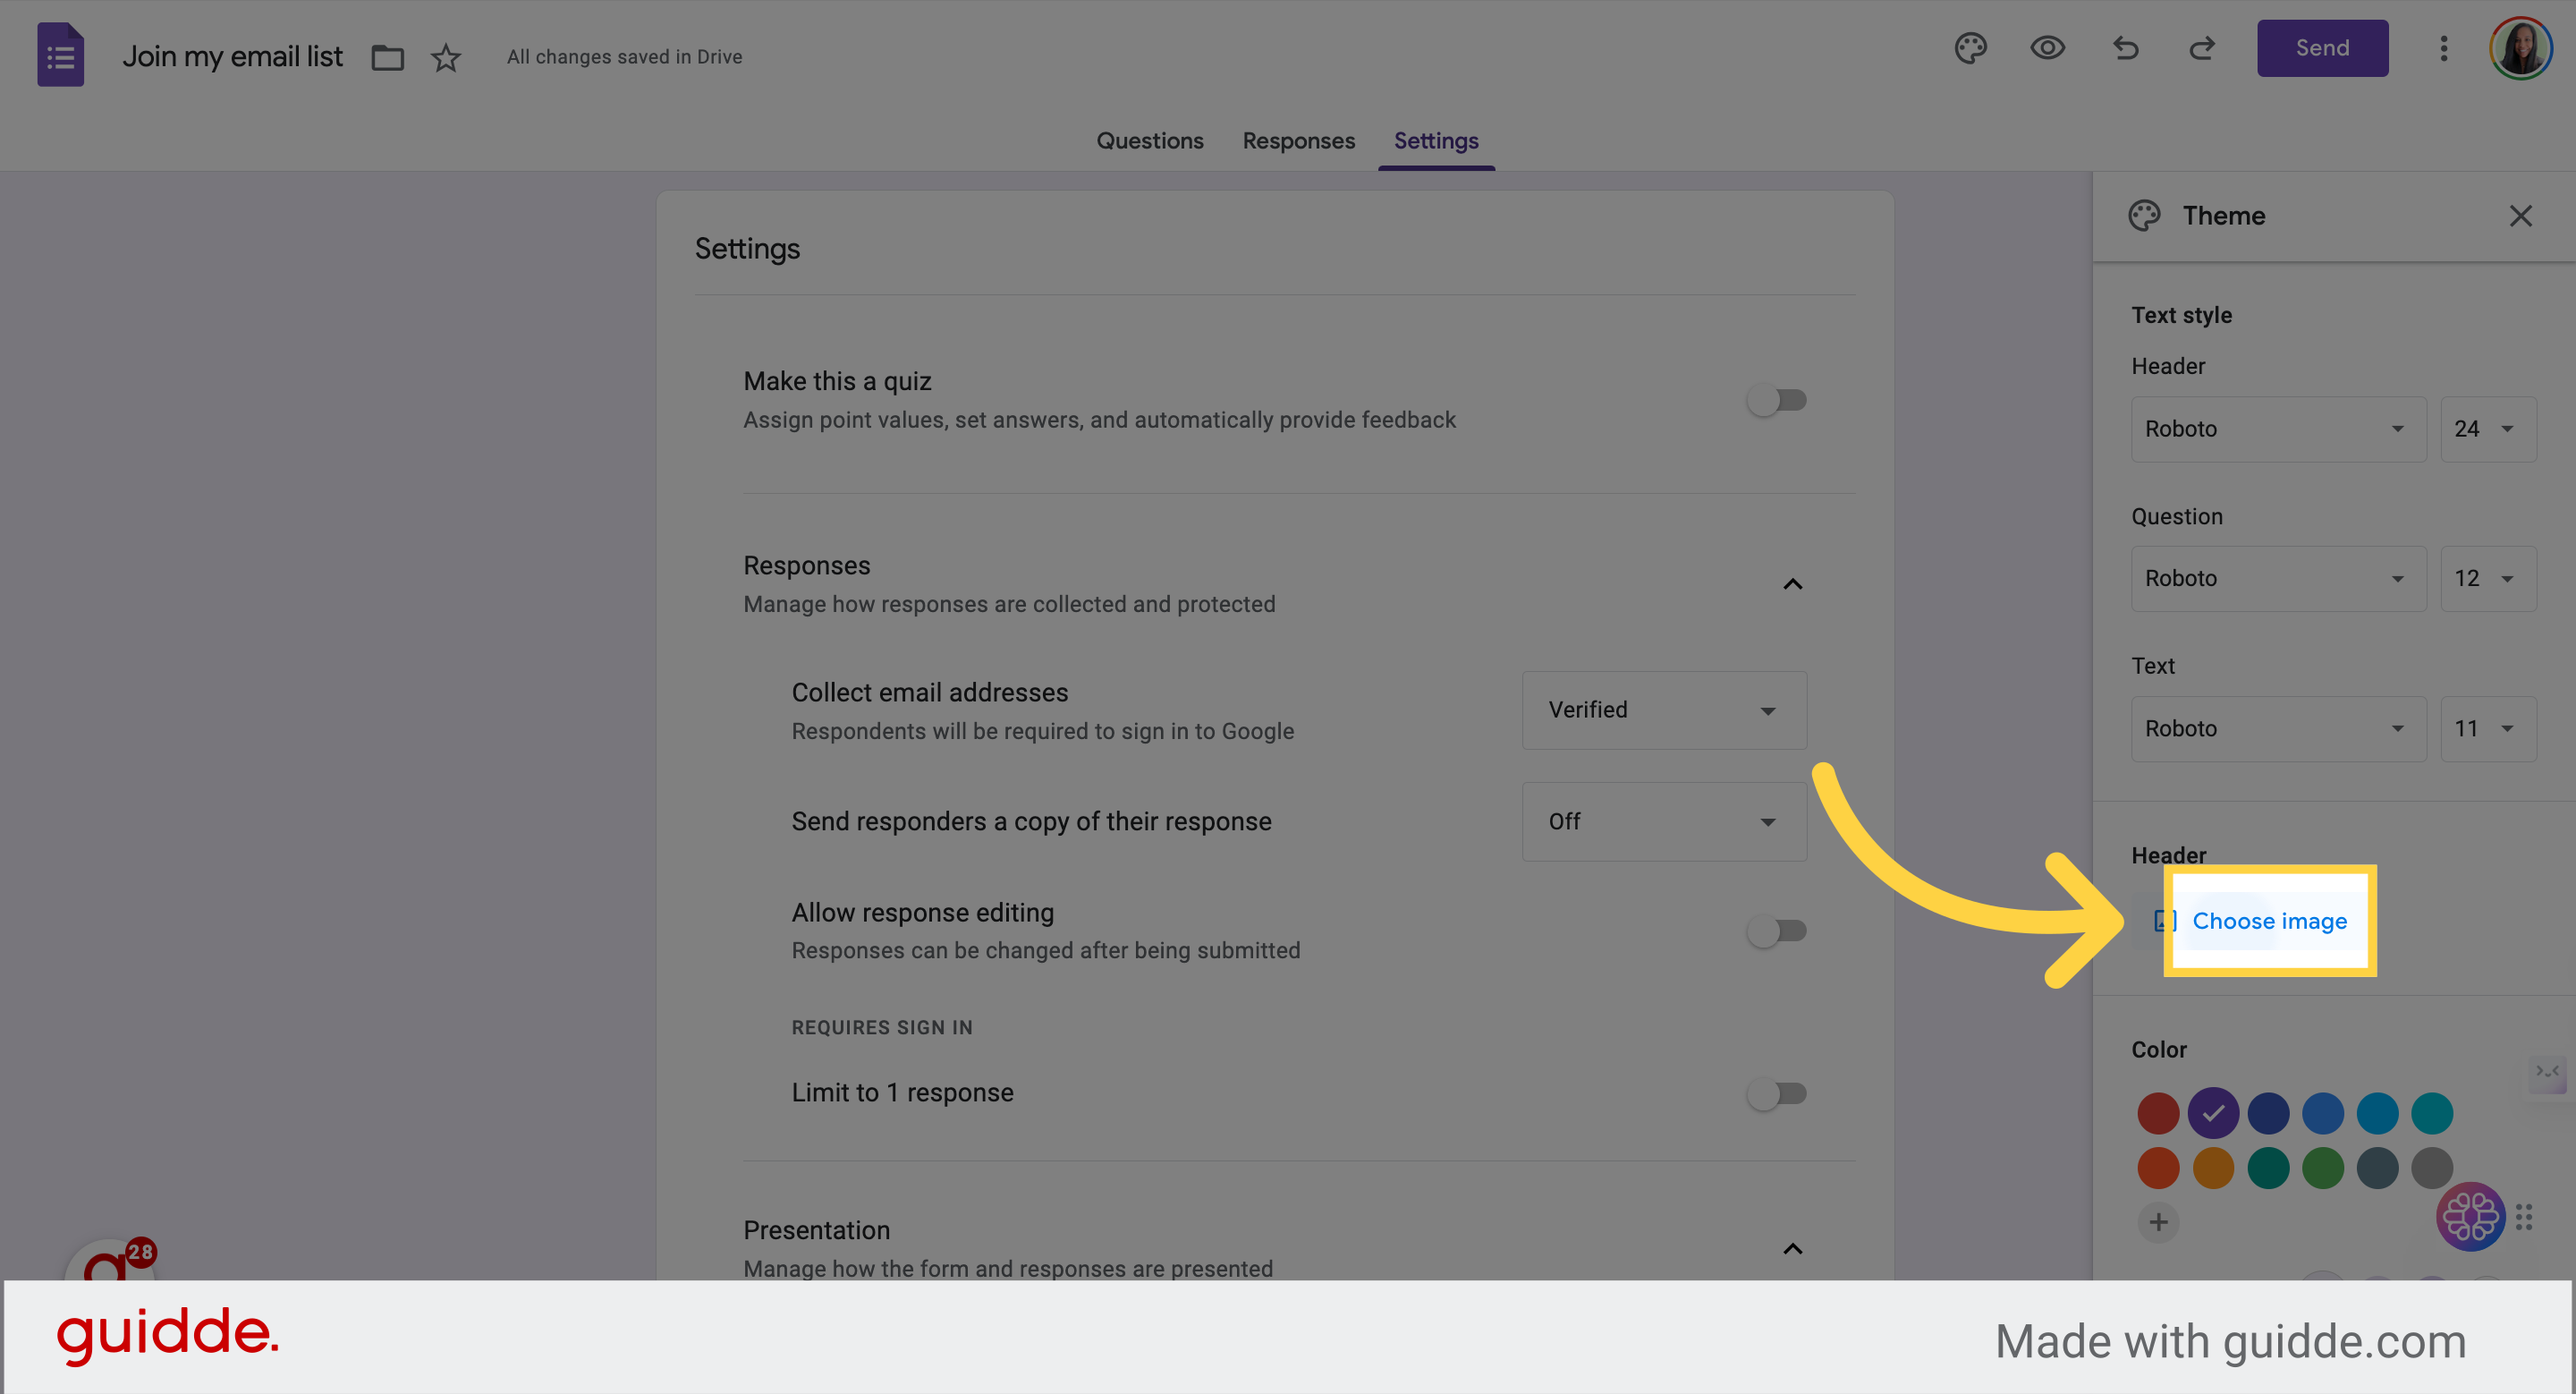Click the collapse widget icon near Color
Screen dimensions: 2576x1394
(x=2547, y=1072)
